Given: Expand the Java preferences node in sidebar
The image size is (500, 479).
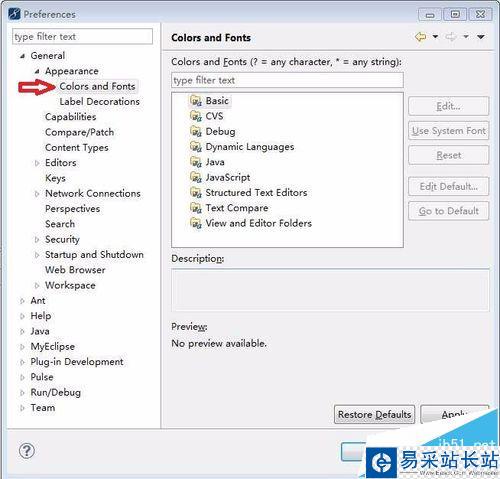Looking at the screenshot, I should (x=22, y=331).
